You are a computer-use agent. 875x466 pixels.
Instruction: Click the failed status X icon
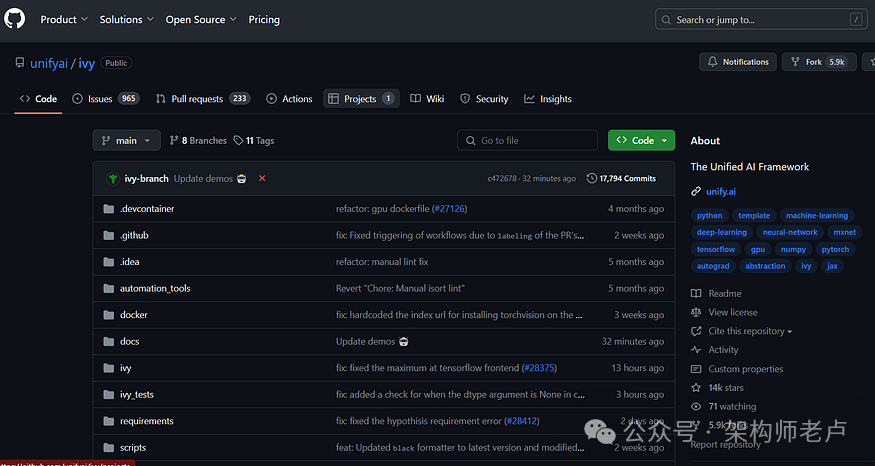[x=262, y=178]
